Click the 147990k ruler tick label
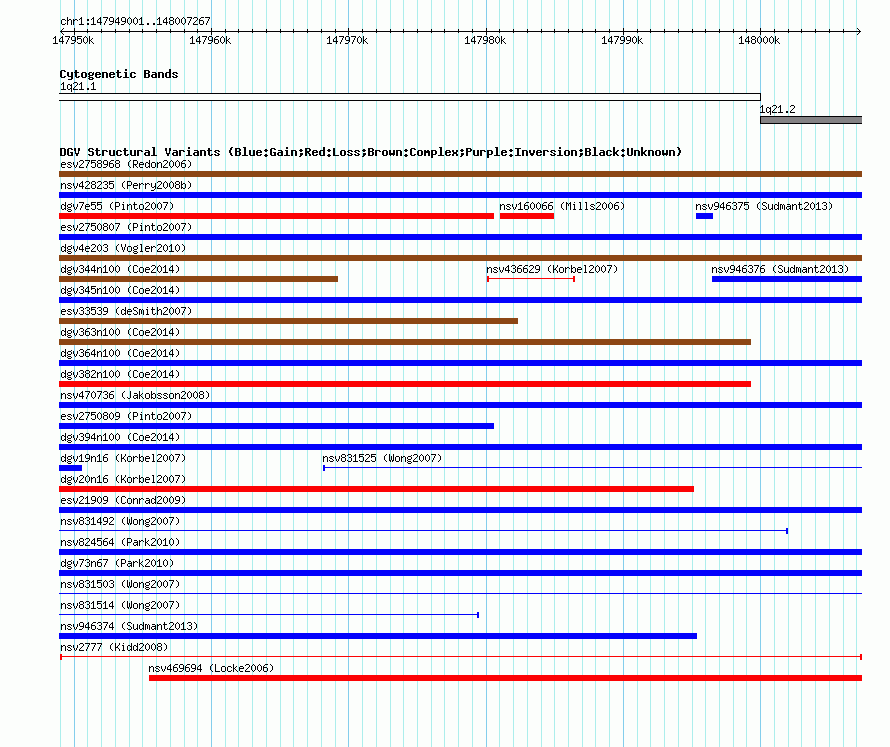 point(622,41)
